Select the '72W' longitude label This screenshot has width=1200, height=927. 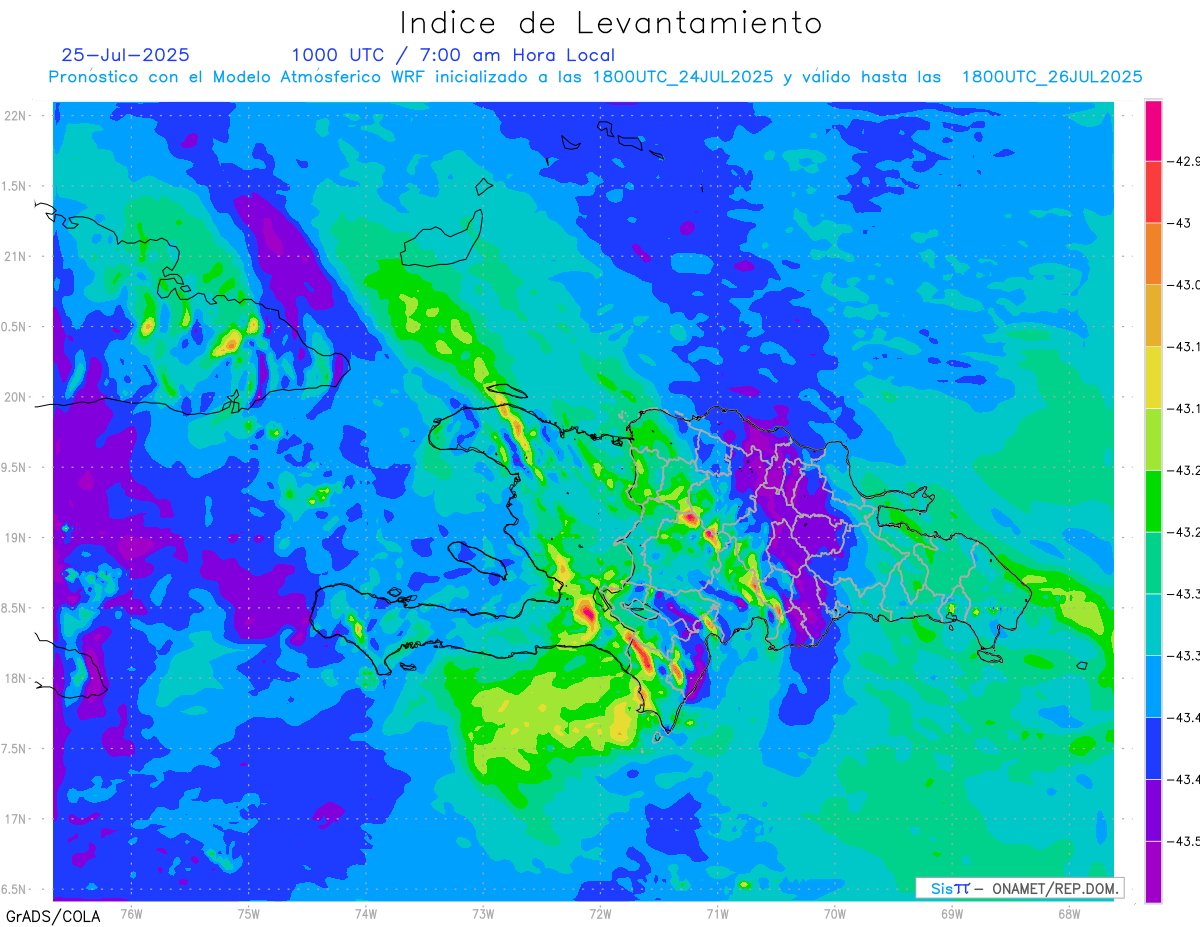tap(600, 913)
